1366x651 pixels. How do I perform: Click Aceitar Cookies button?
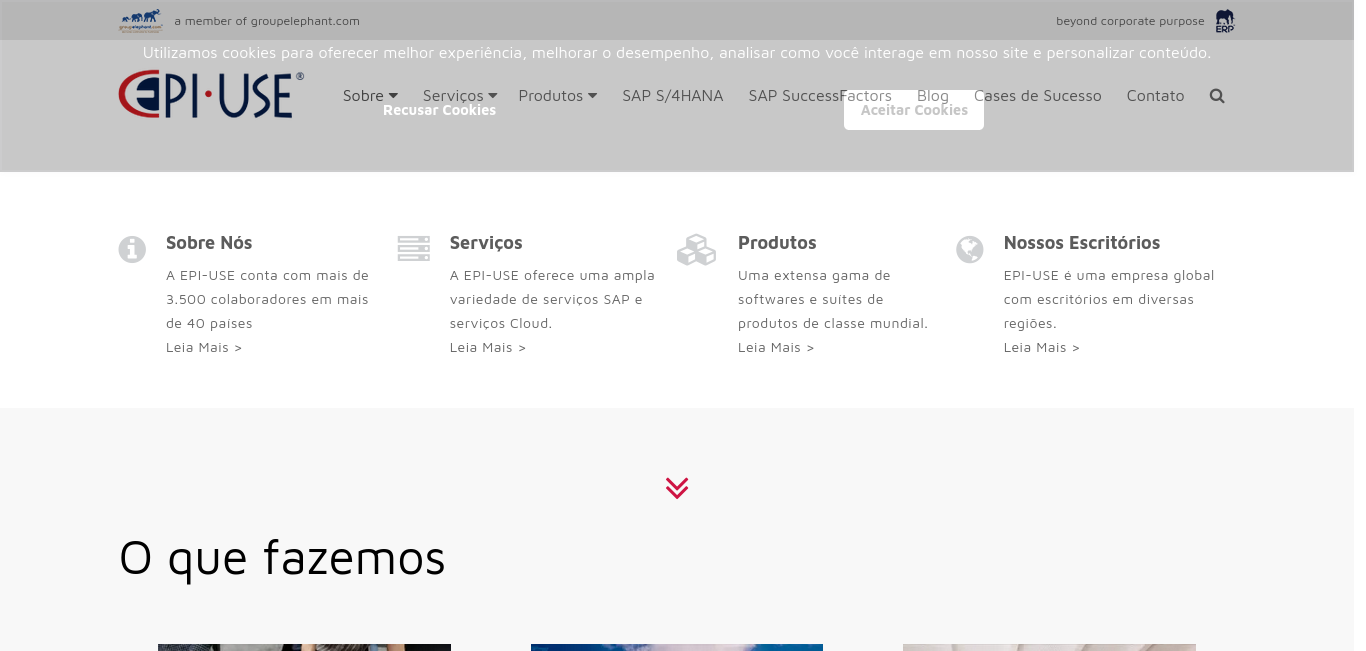[x=914, y=110]
